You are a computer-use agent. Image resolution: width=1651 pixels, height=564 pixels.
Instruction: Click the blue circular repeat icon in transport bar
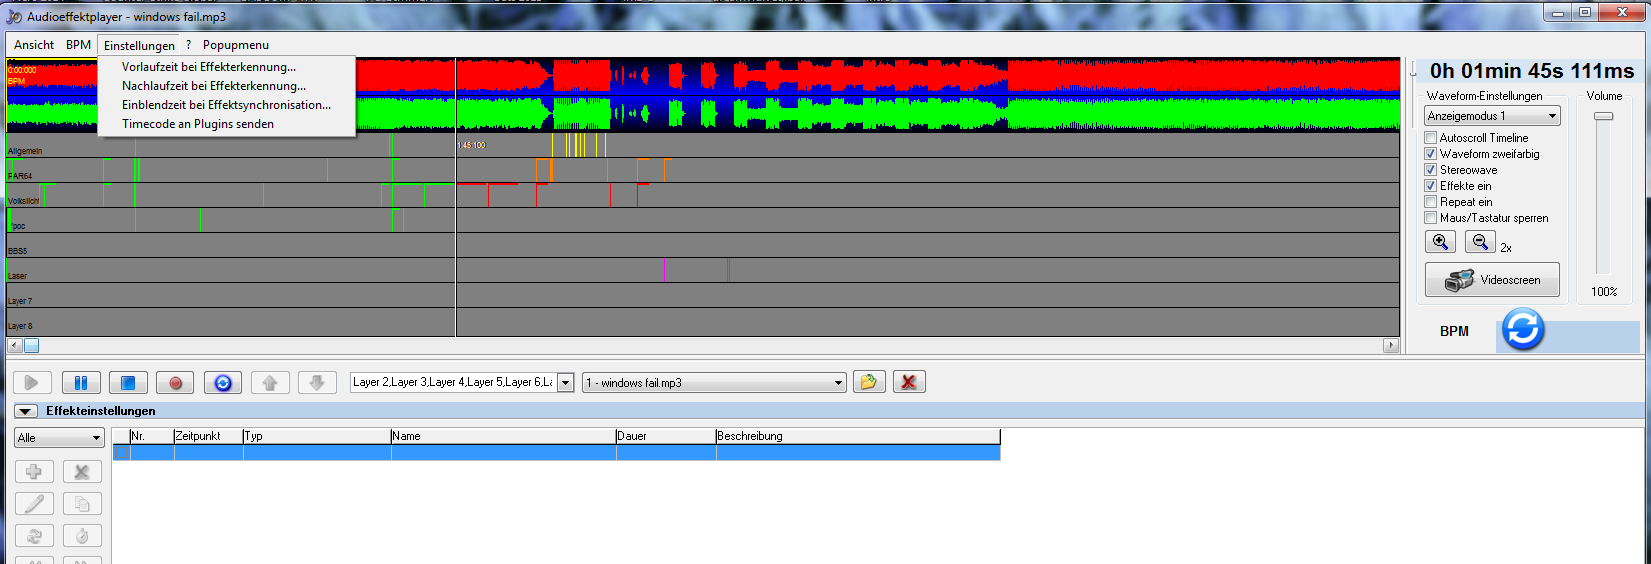(223, 382)
